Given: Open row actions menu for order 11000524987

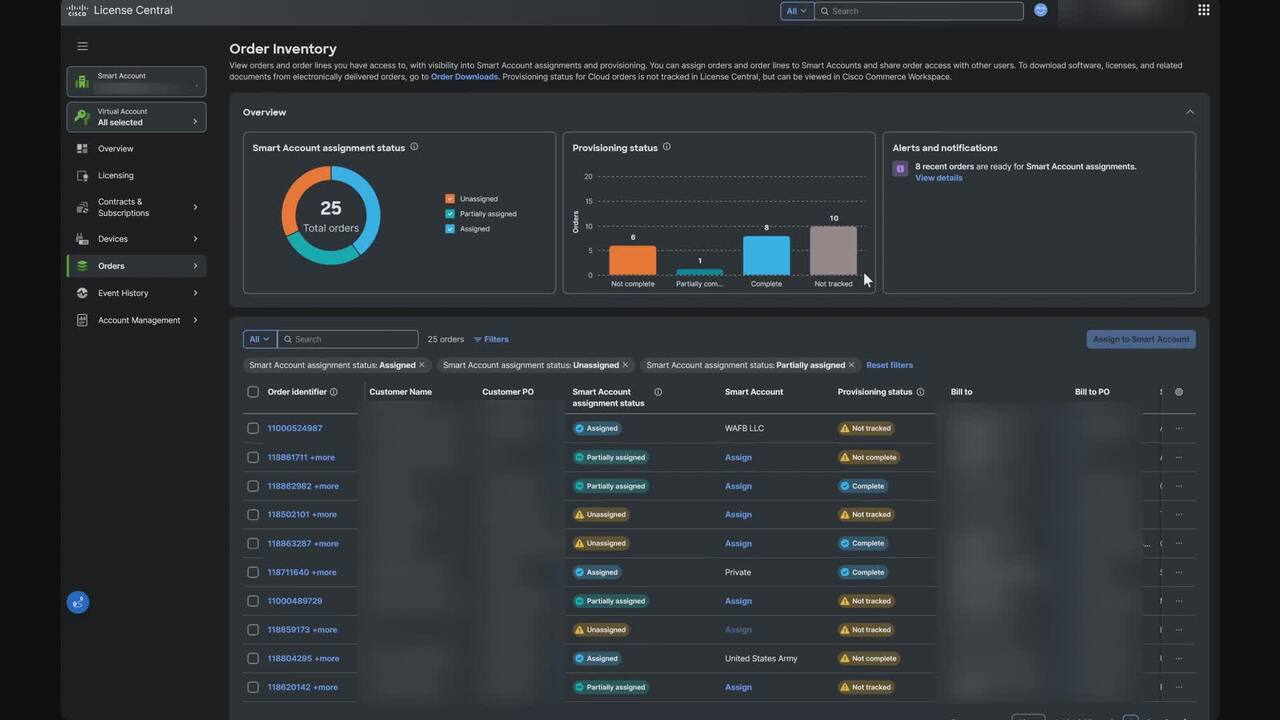Looking at the screenshot, I should (x=1179, y=428).
